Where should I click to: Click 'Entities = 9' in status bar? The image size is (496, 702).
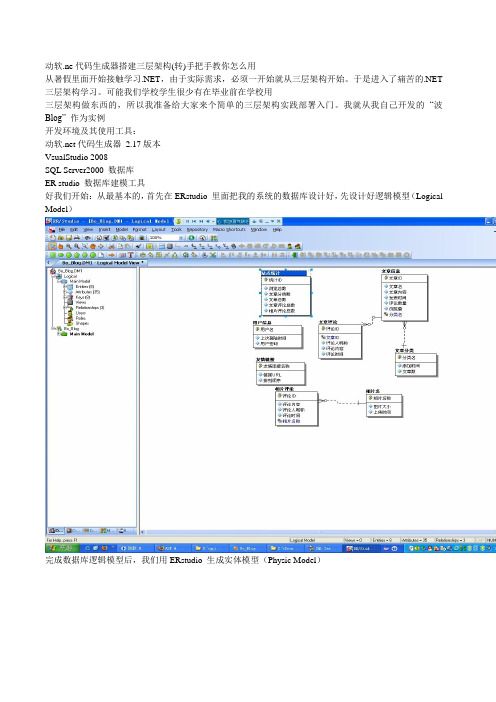click(381, 540)
